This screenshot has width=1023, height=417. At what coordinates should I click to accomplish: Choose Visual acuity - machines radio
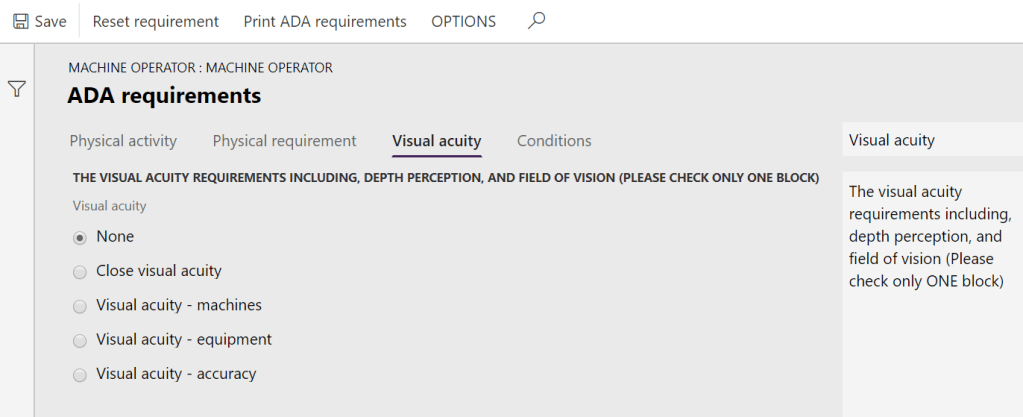tap(80, 306)
